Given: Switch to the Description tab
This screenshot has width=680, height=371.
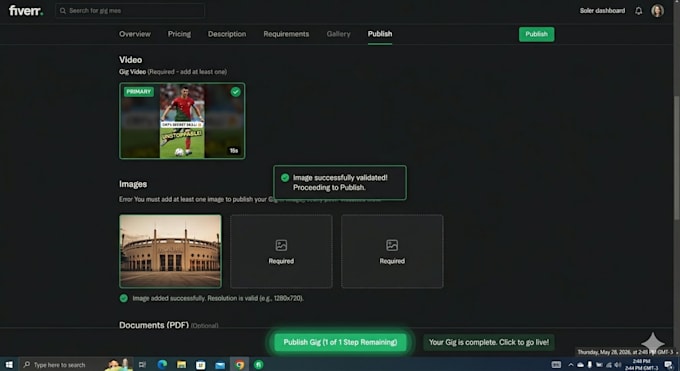Looking at the screenshot, I should (227, 34).
